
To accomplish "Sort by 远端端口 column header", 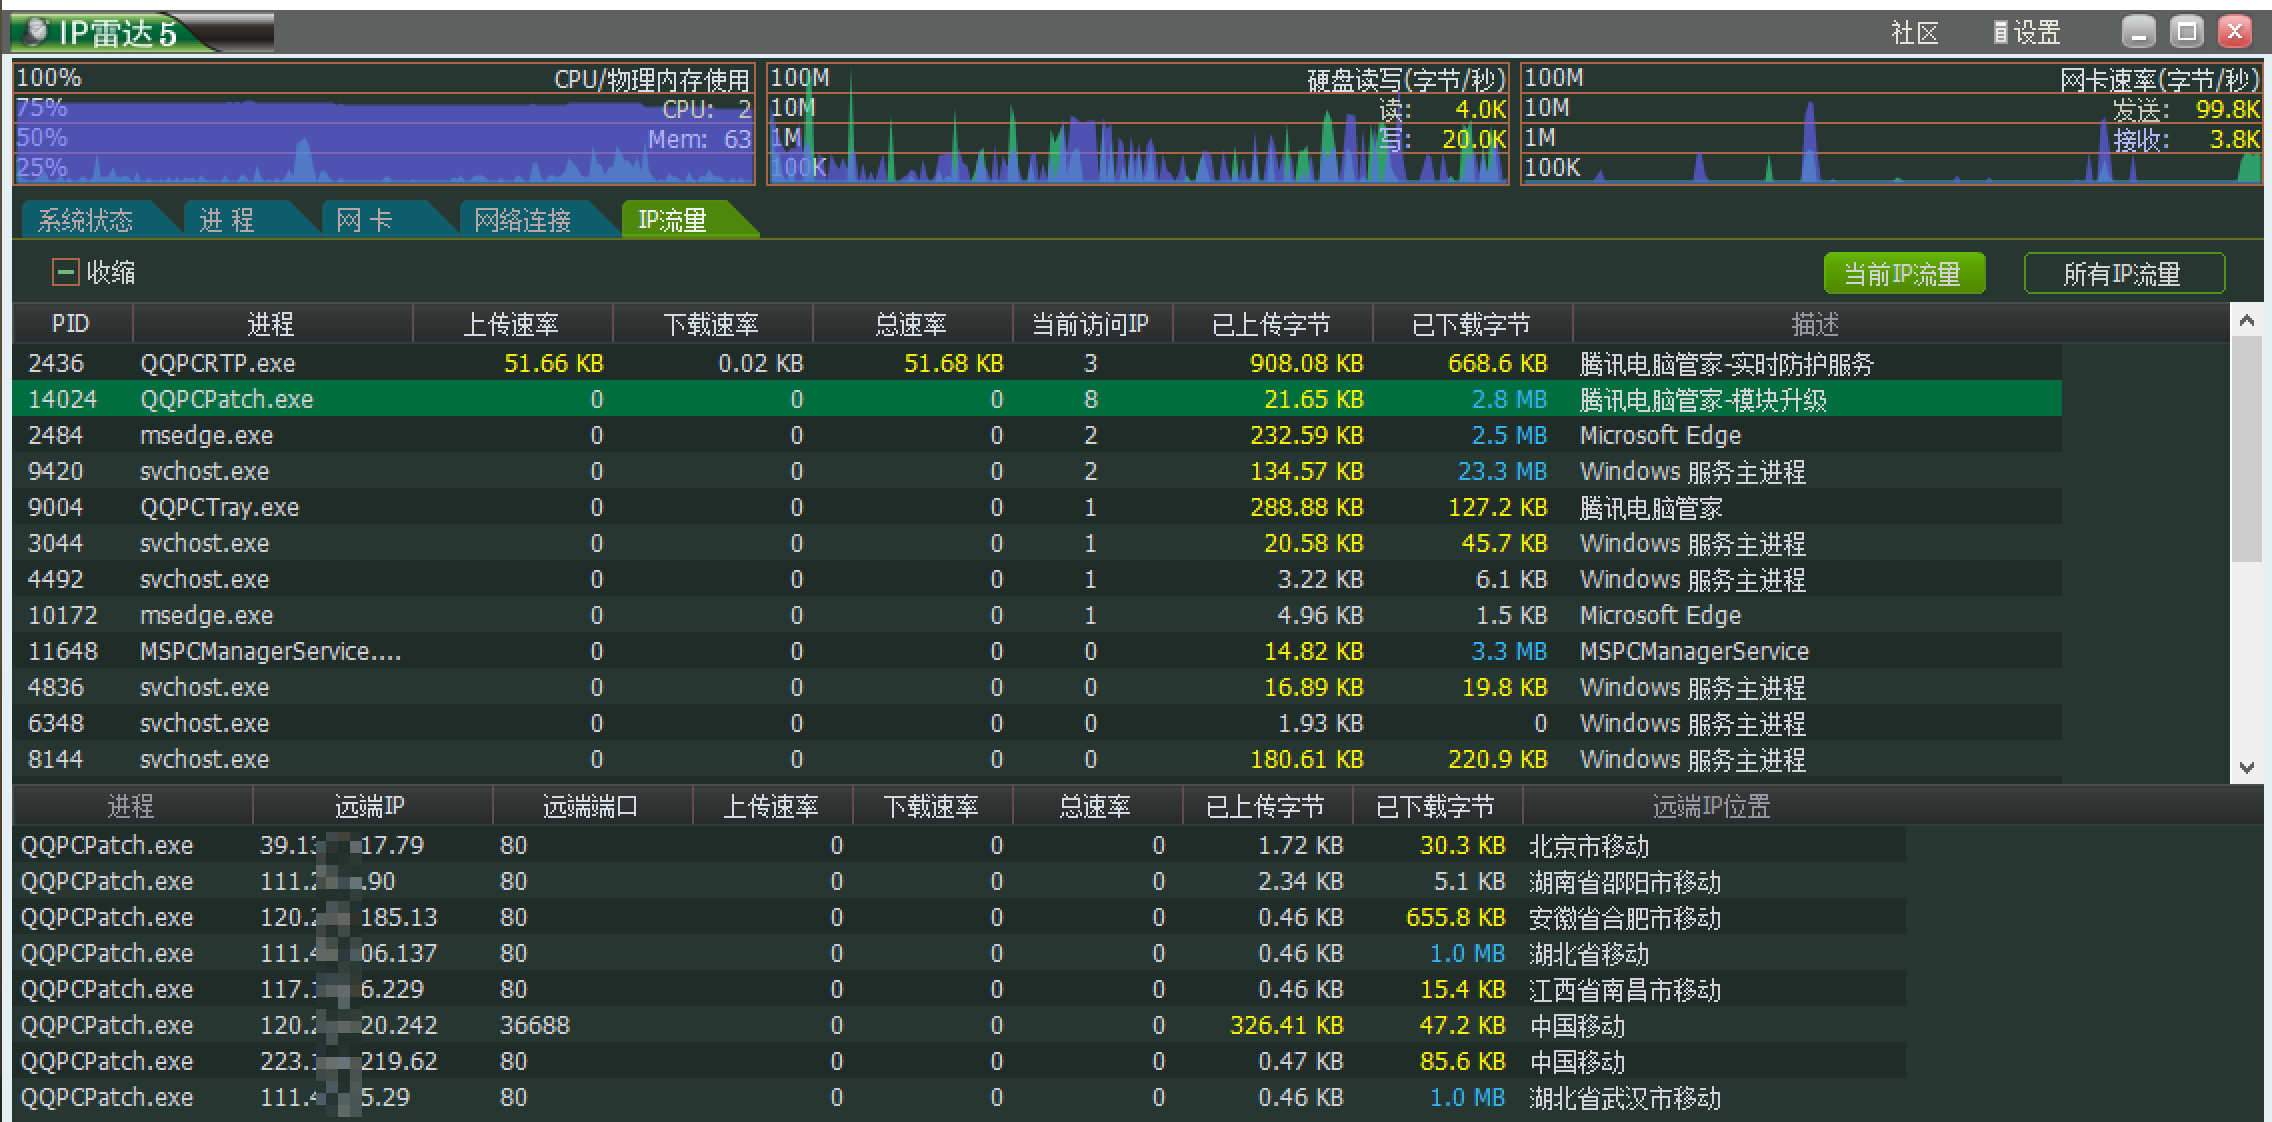I will point(591,806).
